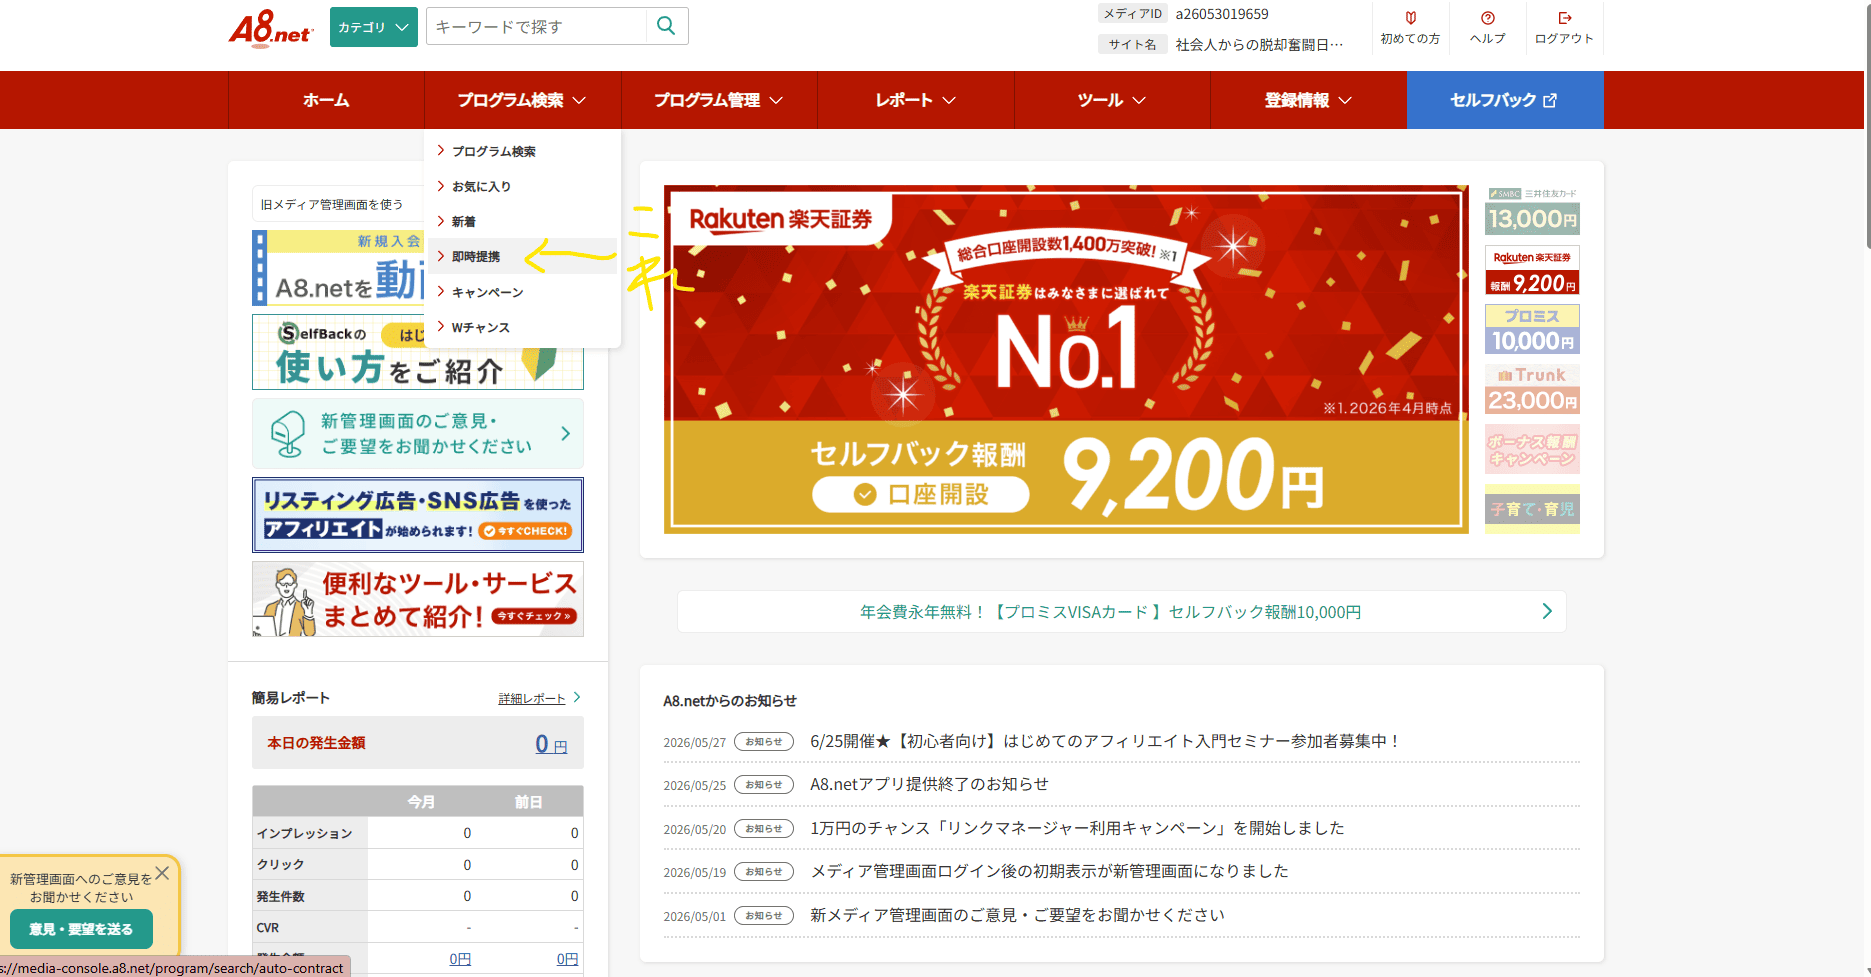The image size is (1871, 977).
Task: Go to ホーム in the navigation bar
Action: [x=326, y=100]
